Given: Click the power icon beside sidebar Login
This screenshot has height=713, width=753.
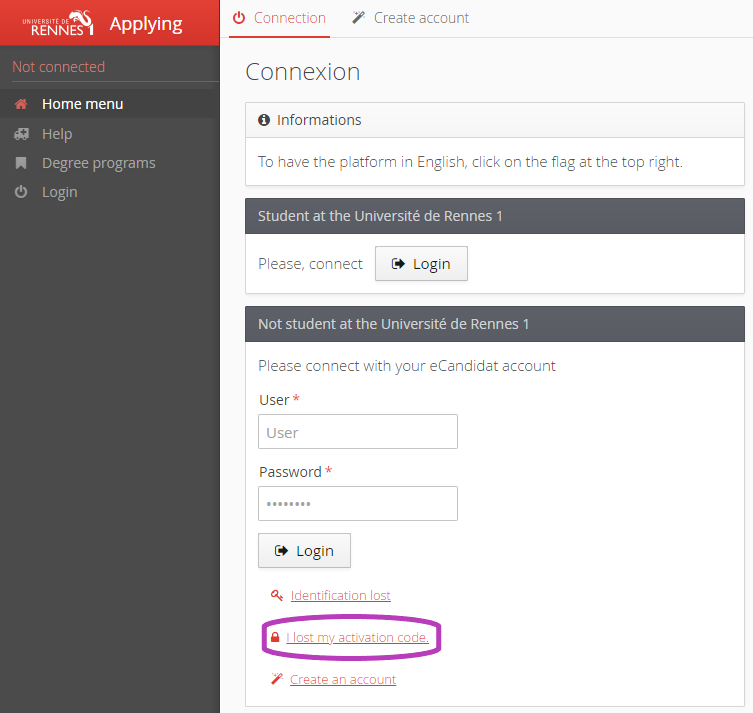Looking at the screenshot, I should (21, 192).
